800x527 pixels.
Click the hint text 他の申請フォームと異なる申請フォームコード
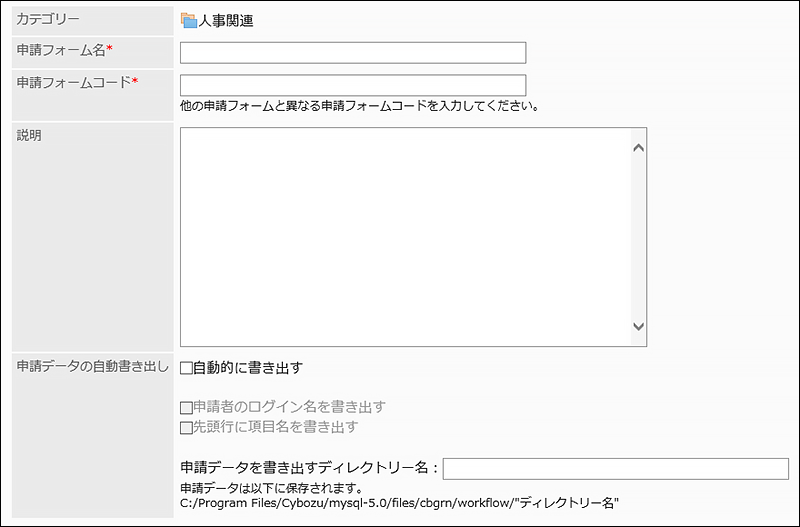pos(304,106)
